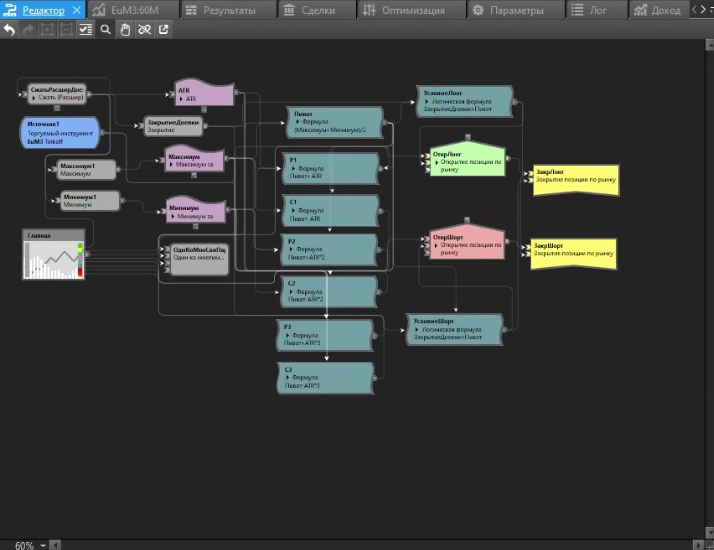
Task: Click the Главная chart panel thumbnail
Action: pyautogui.click(x=52, y=258)
